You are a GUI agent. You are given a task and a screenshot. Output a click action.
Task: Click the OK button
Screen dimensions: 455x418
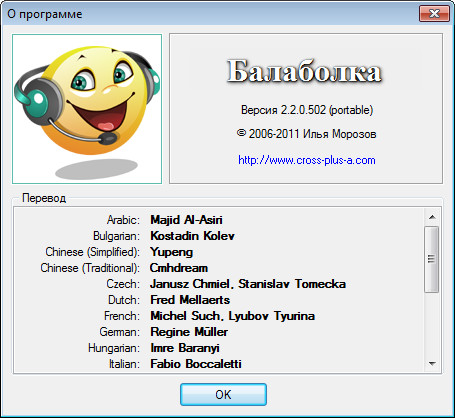223,395
